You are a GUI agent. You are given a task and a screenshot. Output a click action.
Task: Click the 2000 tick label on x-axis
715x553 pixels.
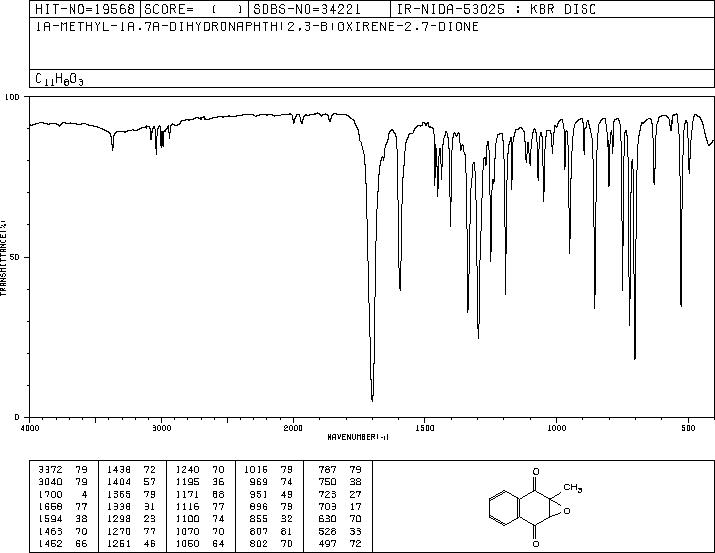click(x=293, y=428)
